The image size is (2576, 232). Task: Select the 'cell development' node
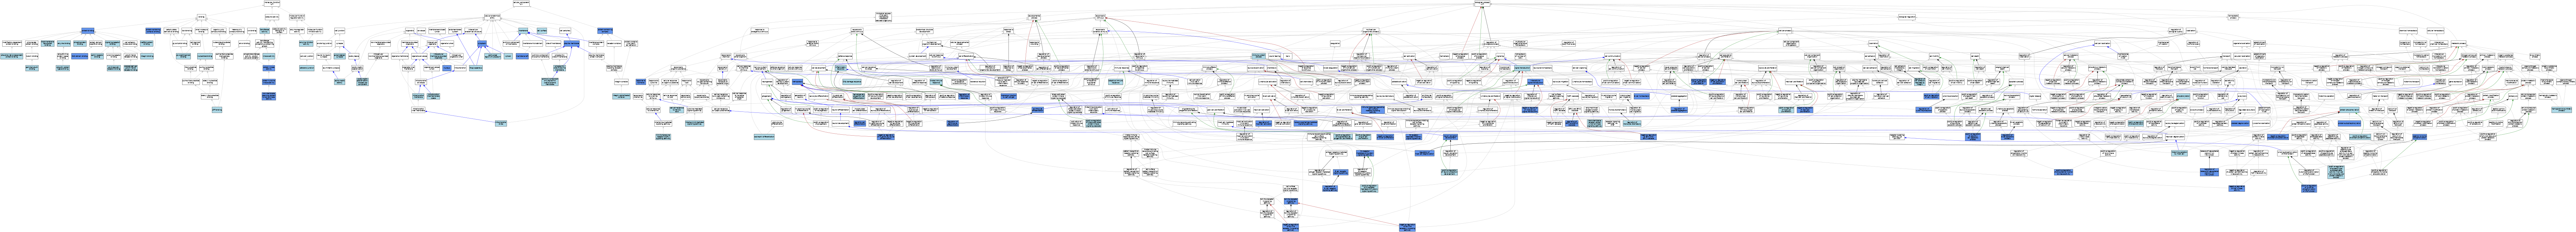[819, 68]
